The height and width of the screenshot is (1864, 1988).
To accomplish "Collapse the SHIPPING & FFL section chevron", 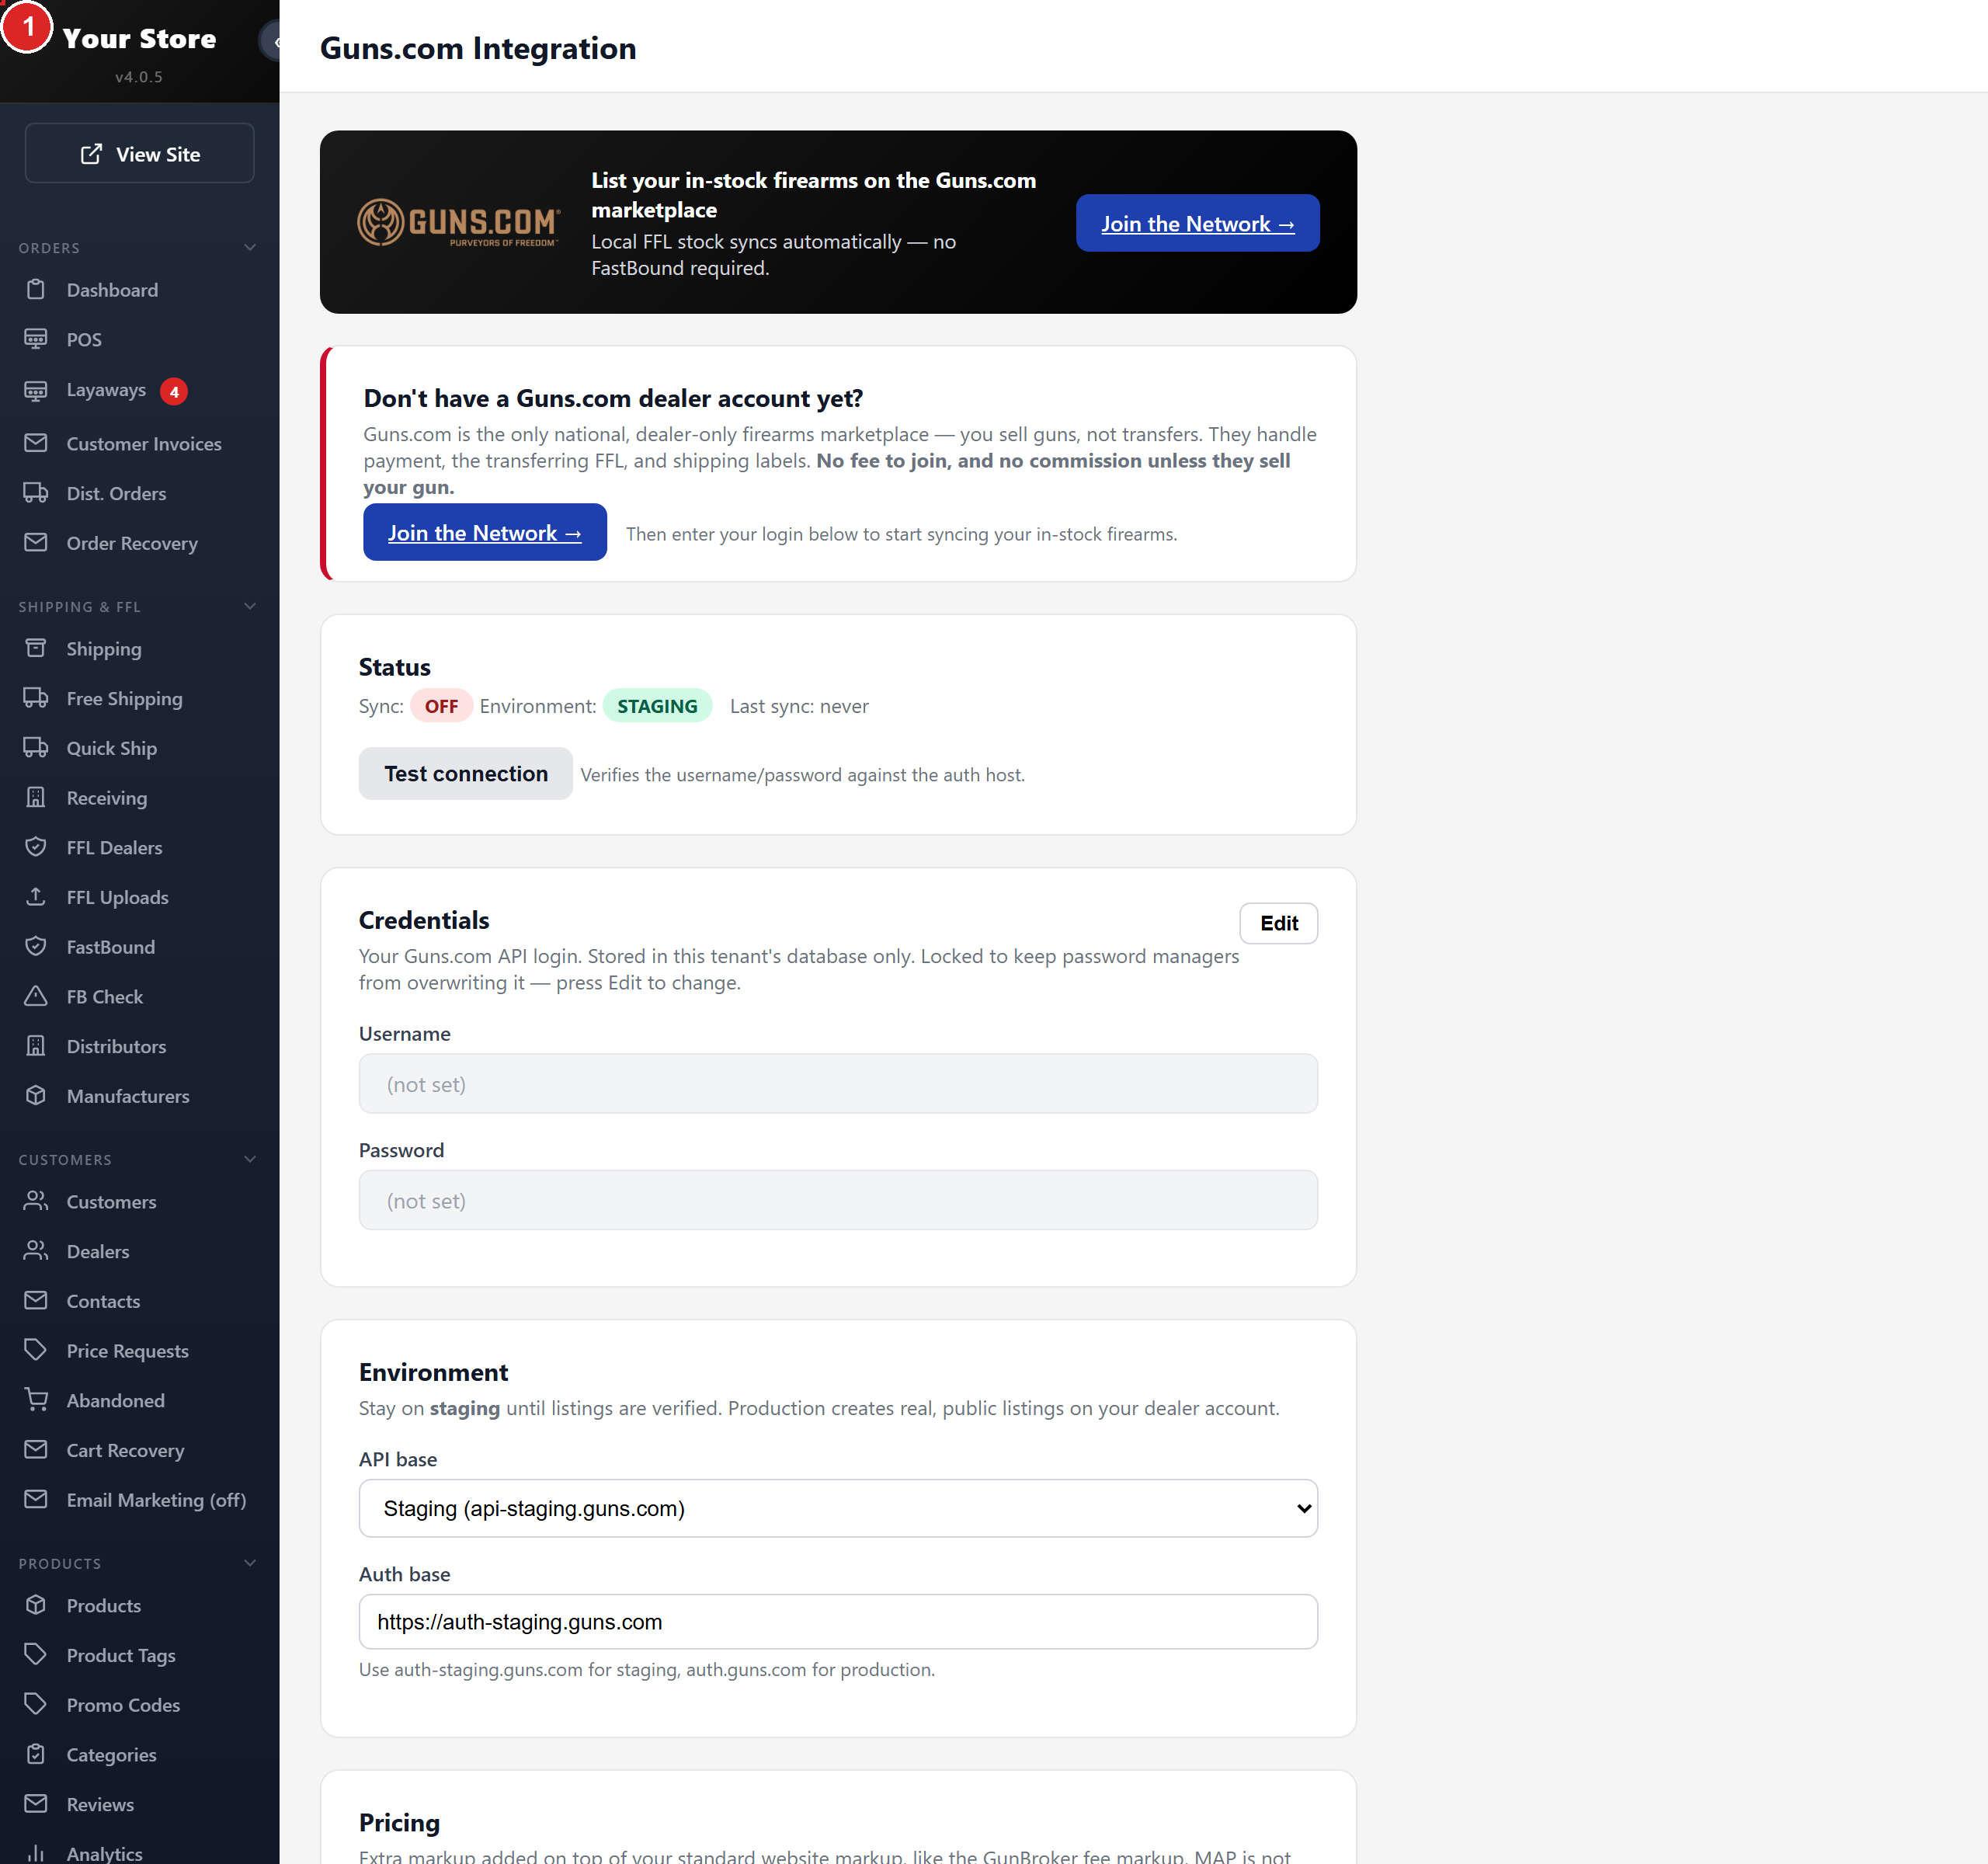I will click(x=250, y=606).
